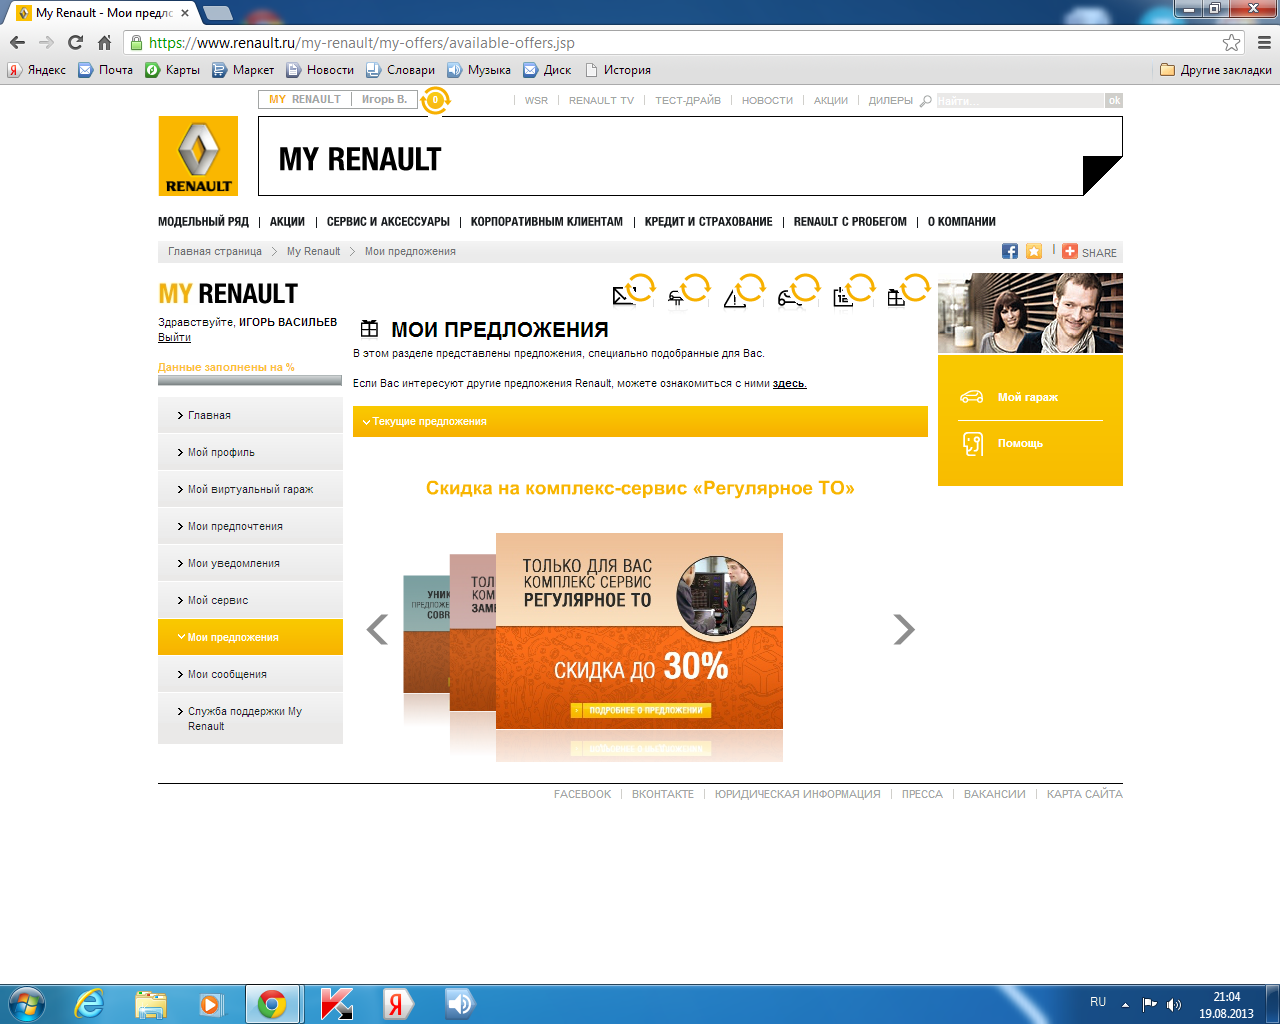Open Мой виртуальный гараж in sidebar
This screenshot has width=1280, height=1024.
(x=250, y=489)
